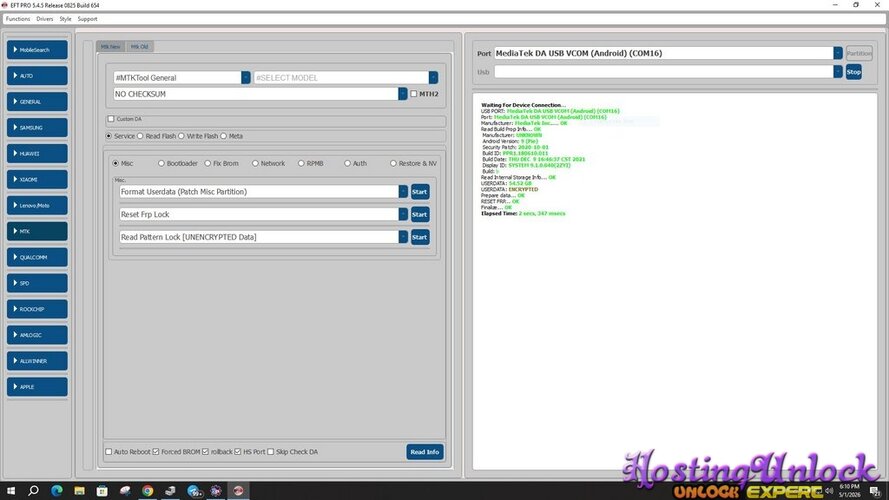
Task: Select the Auth radio option
Action: [348, 163]
